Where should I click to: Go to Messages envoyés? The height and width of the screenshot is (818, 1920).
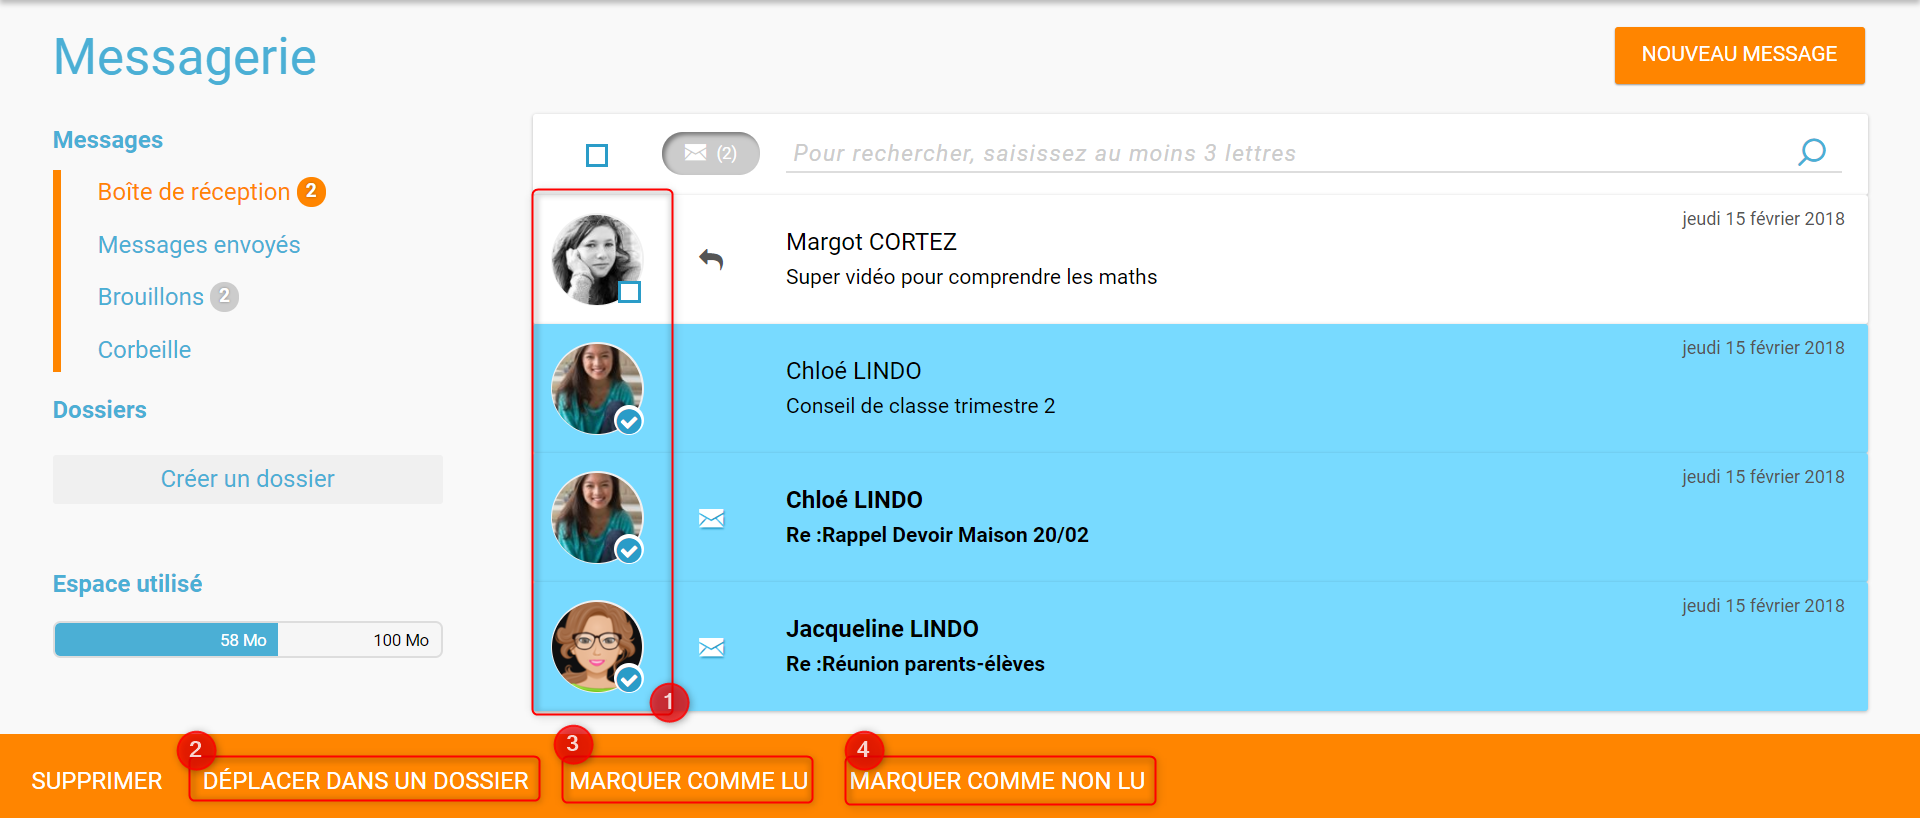[x=199, y=245]
